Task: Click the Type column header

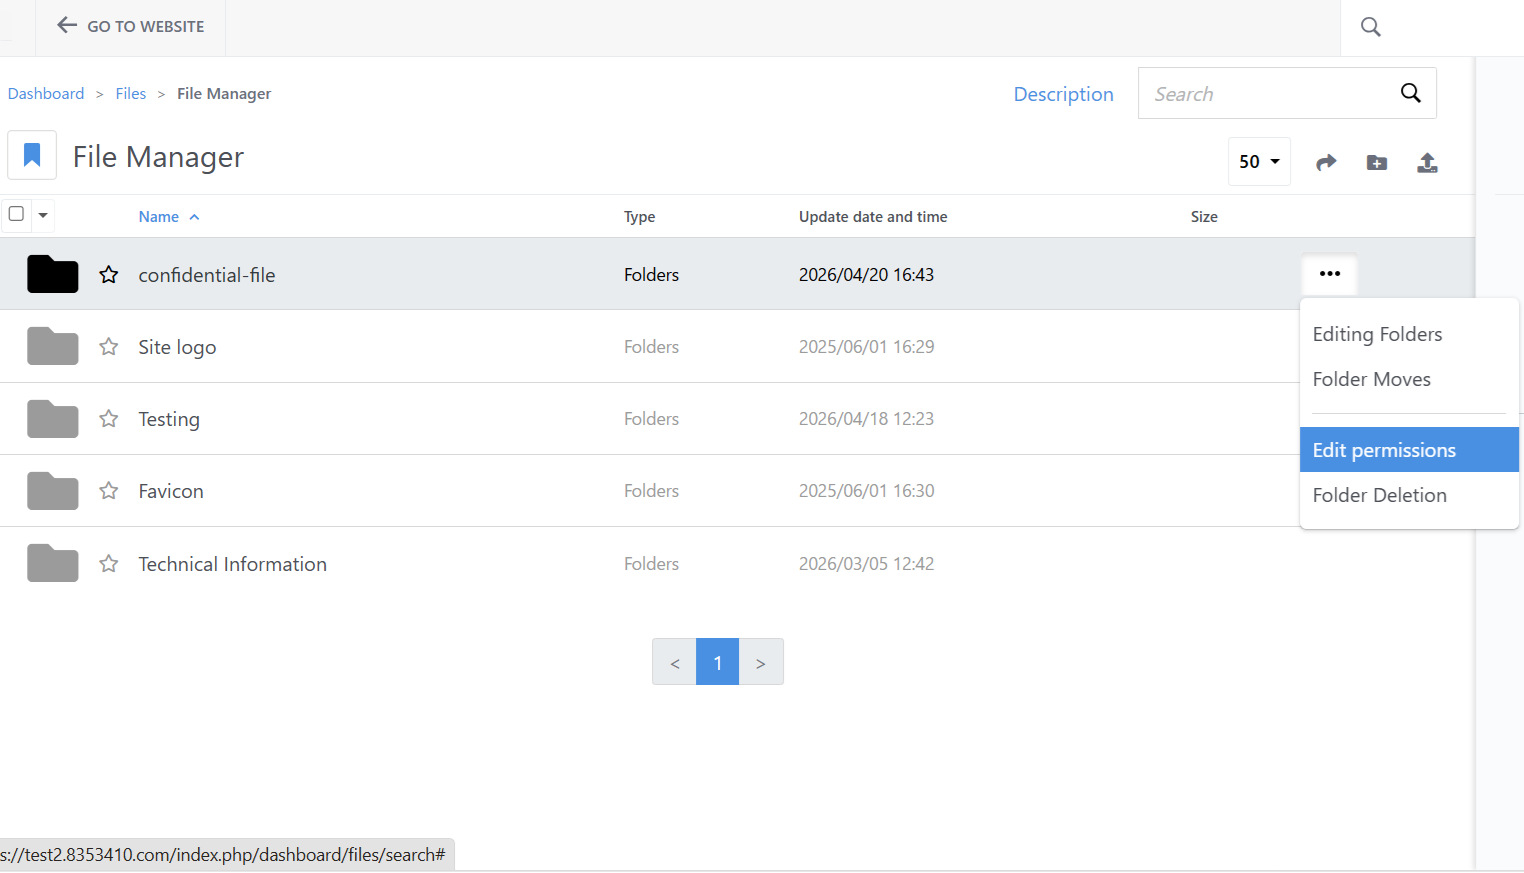Action: pyautogui.click(x=640, y=217)
